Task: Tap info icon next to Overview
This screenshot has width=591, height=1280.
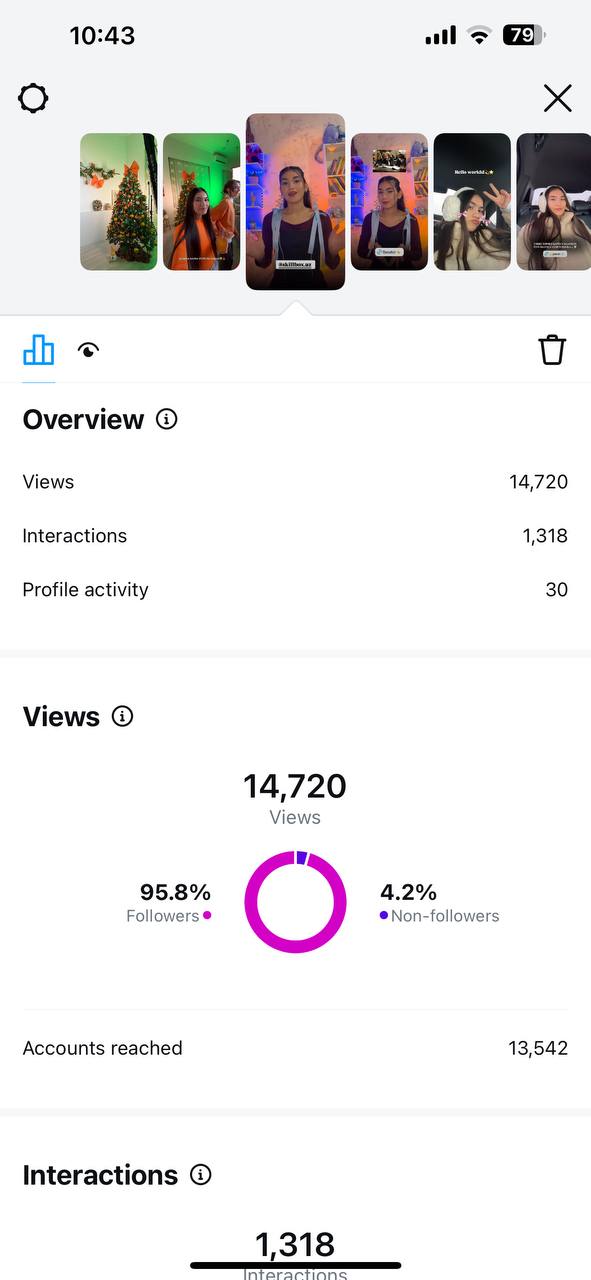Action: (167, 419)
